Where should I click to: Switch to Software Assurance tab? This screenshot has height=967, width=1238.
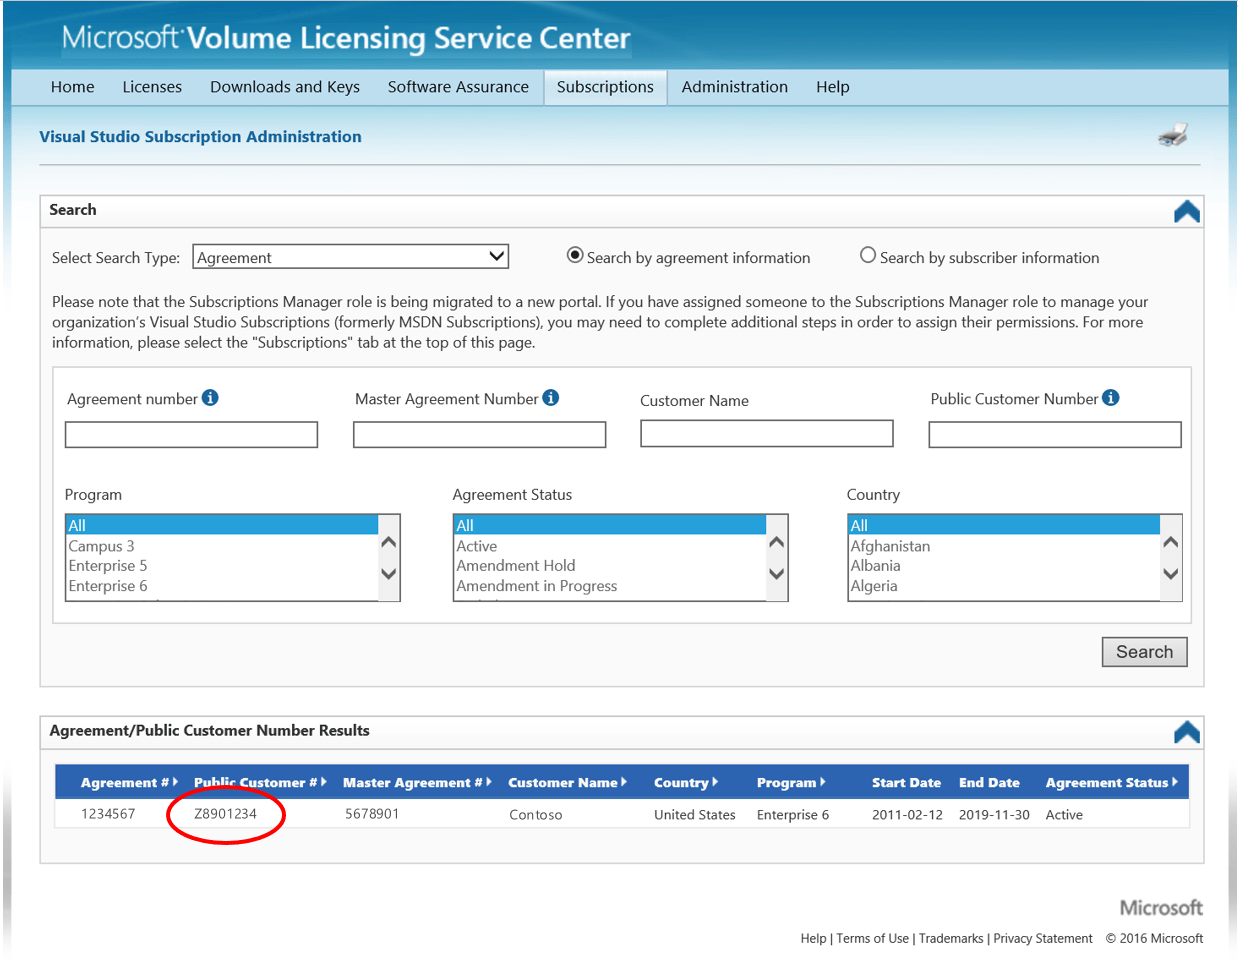point(458,87)
